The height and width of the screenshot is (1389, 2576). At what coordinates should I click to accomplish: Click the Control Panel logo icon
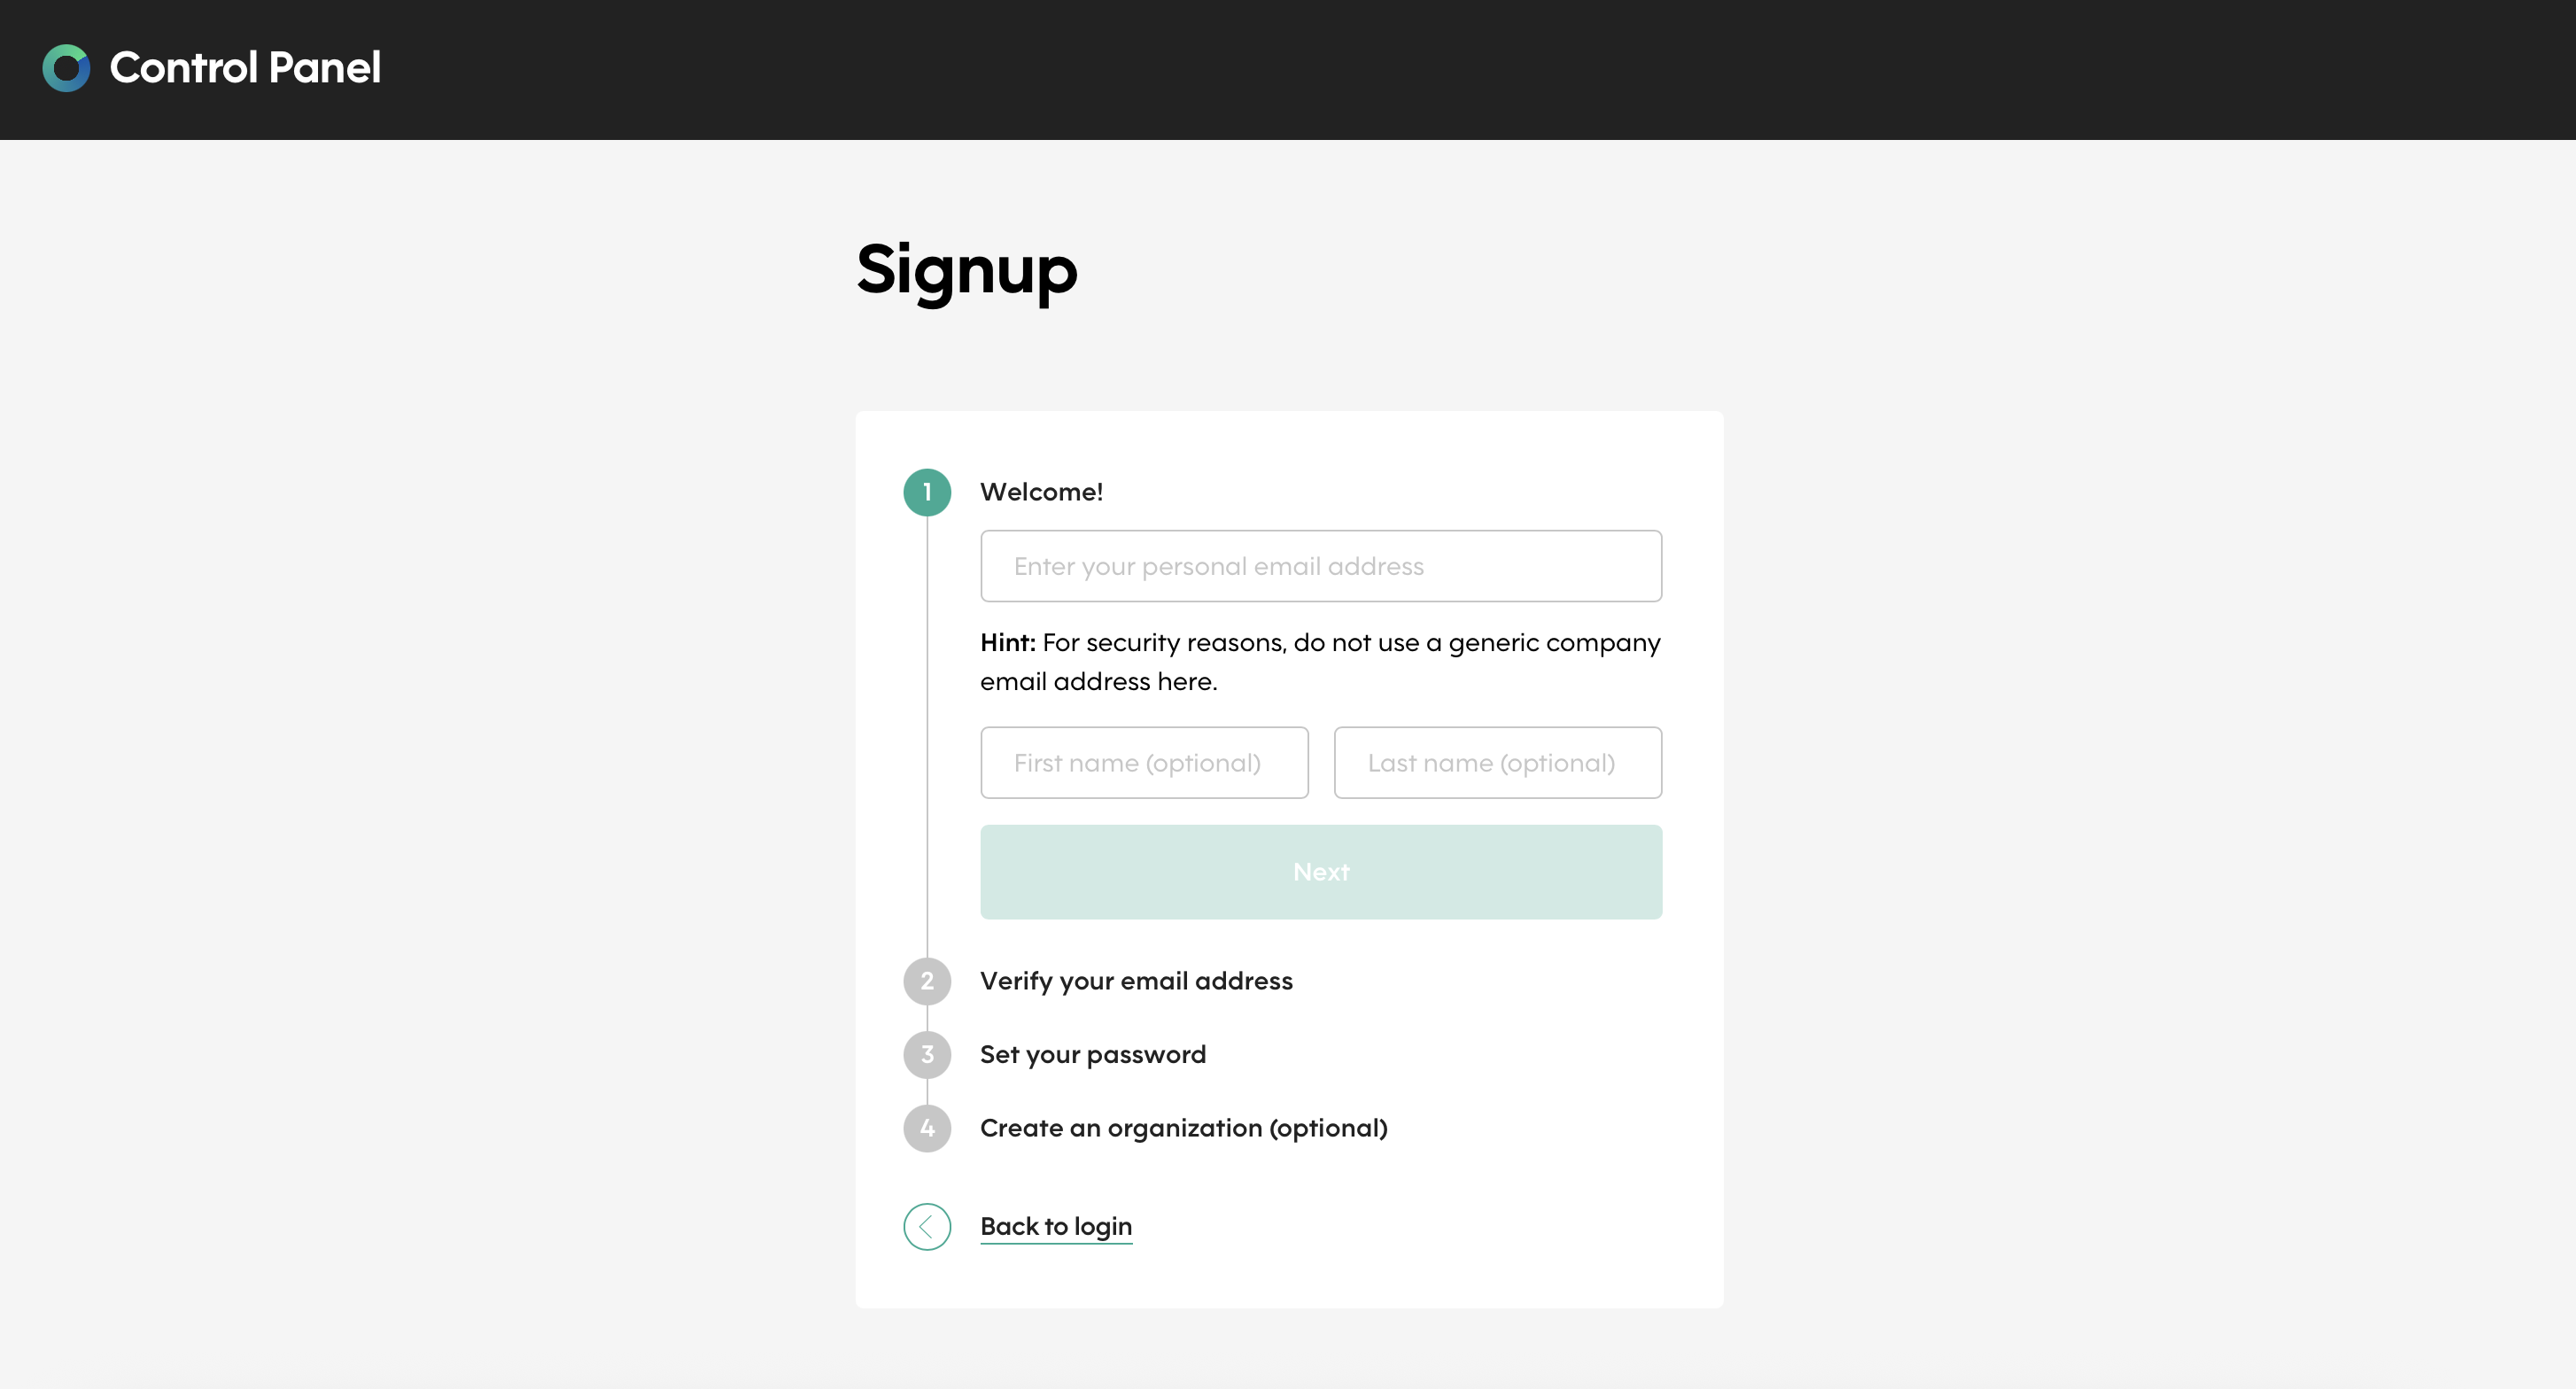(x=66, y=68)
